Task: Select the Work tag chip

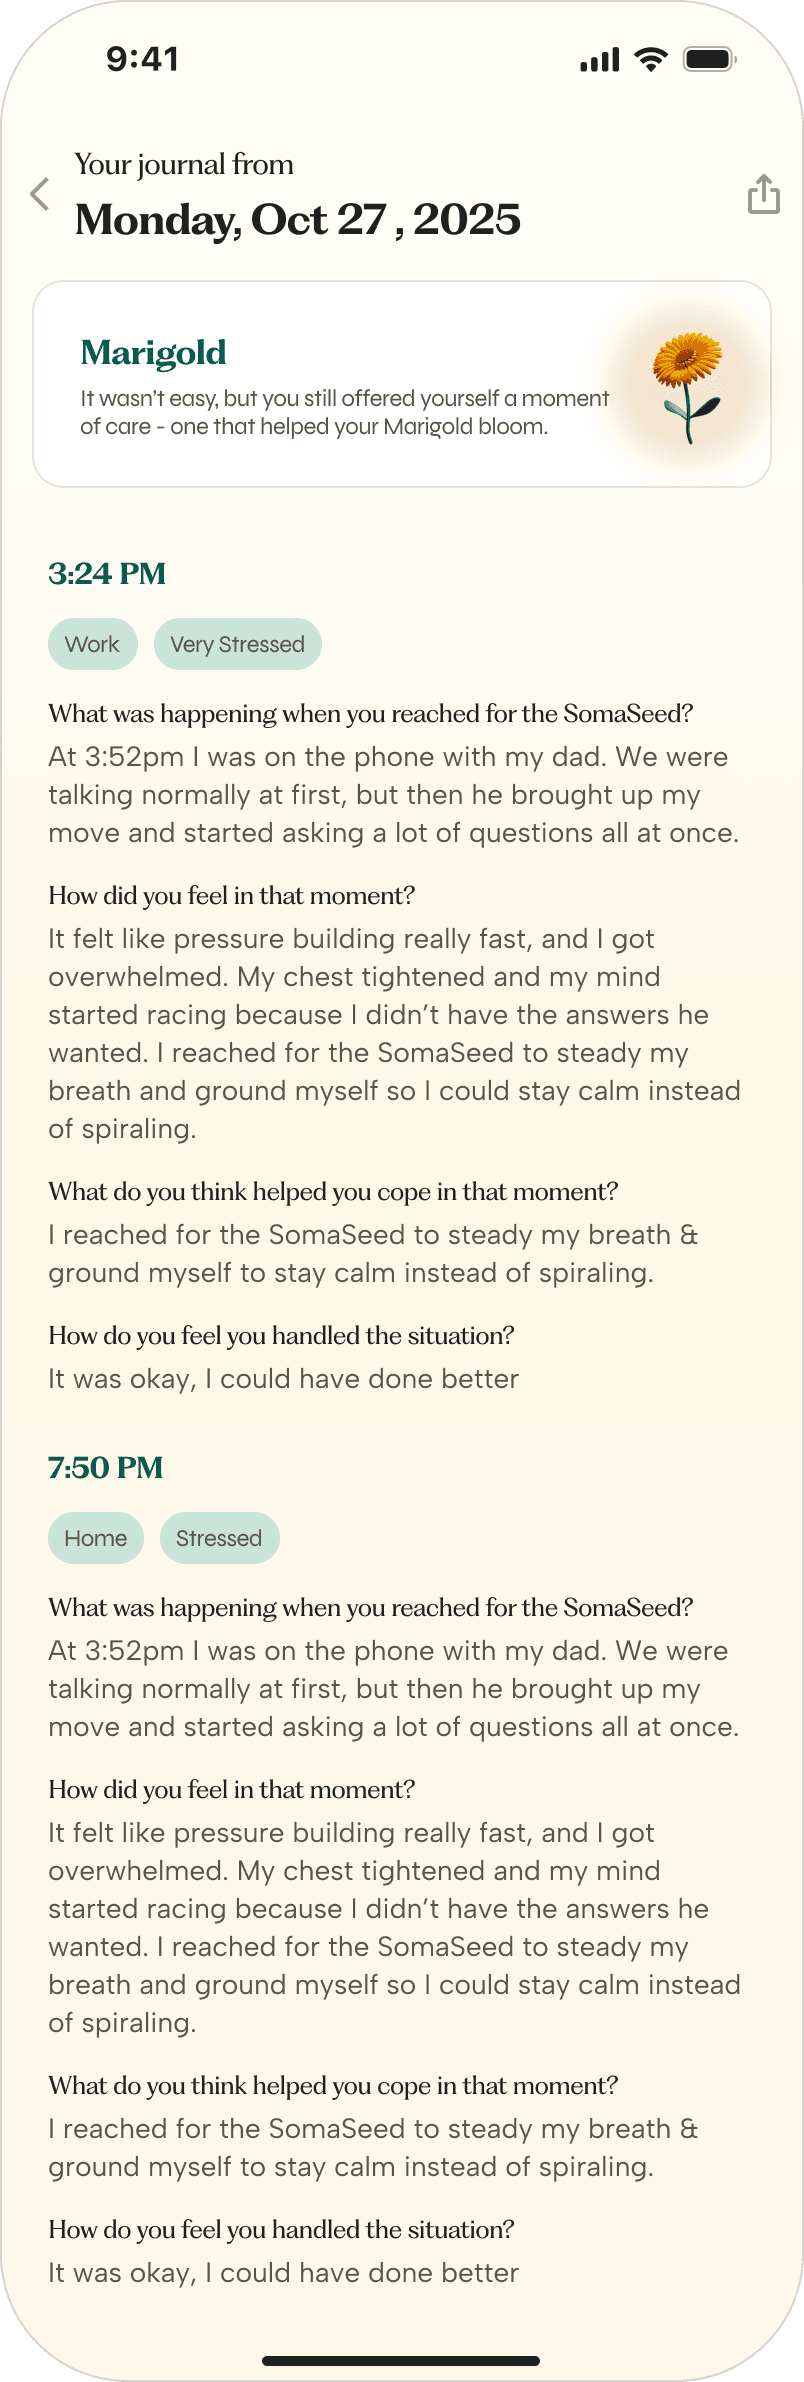Action: [92, 644]
